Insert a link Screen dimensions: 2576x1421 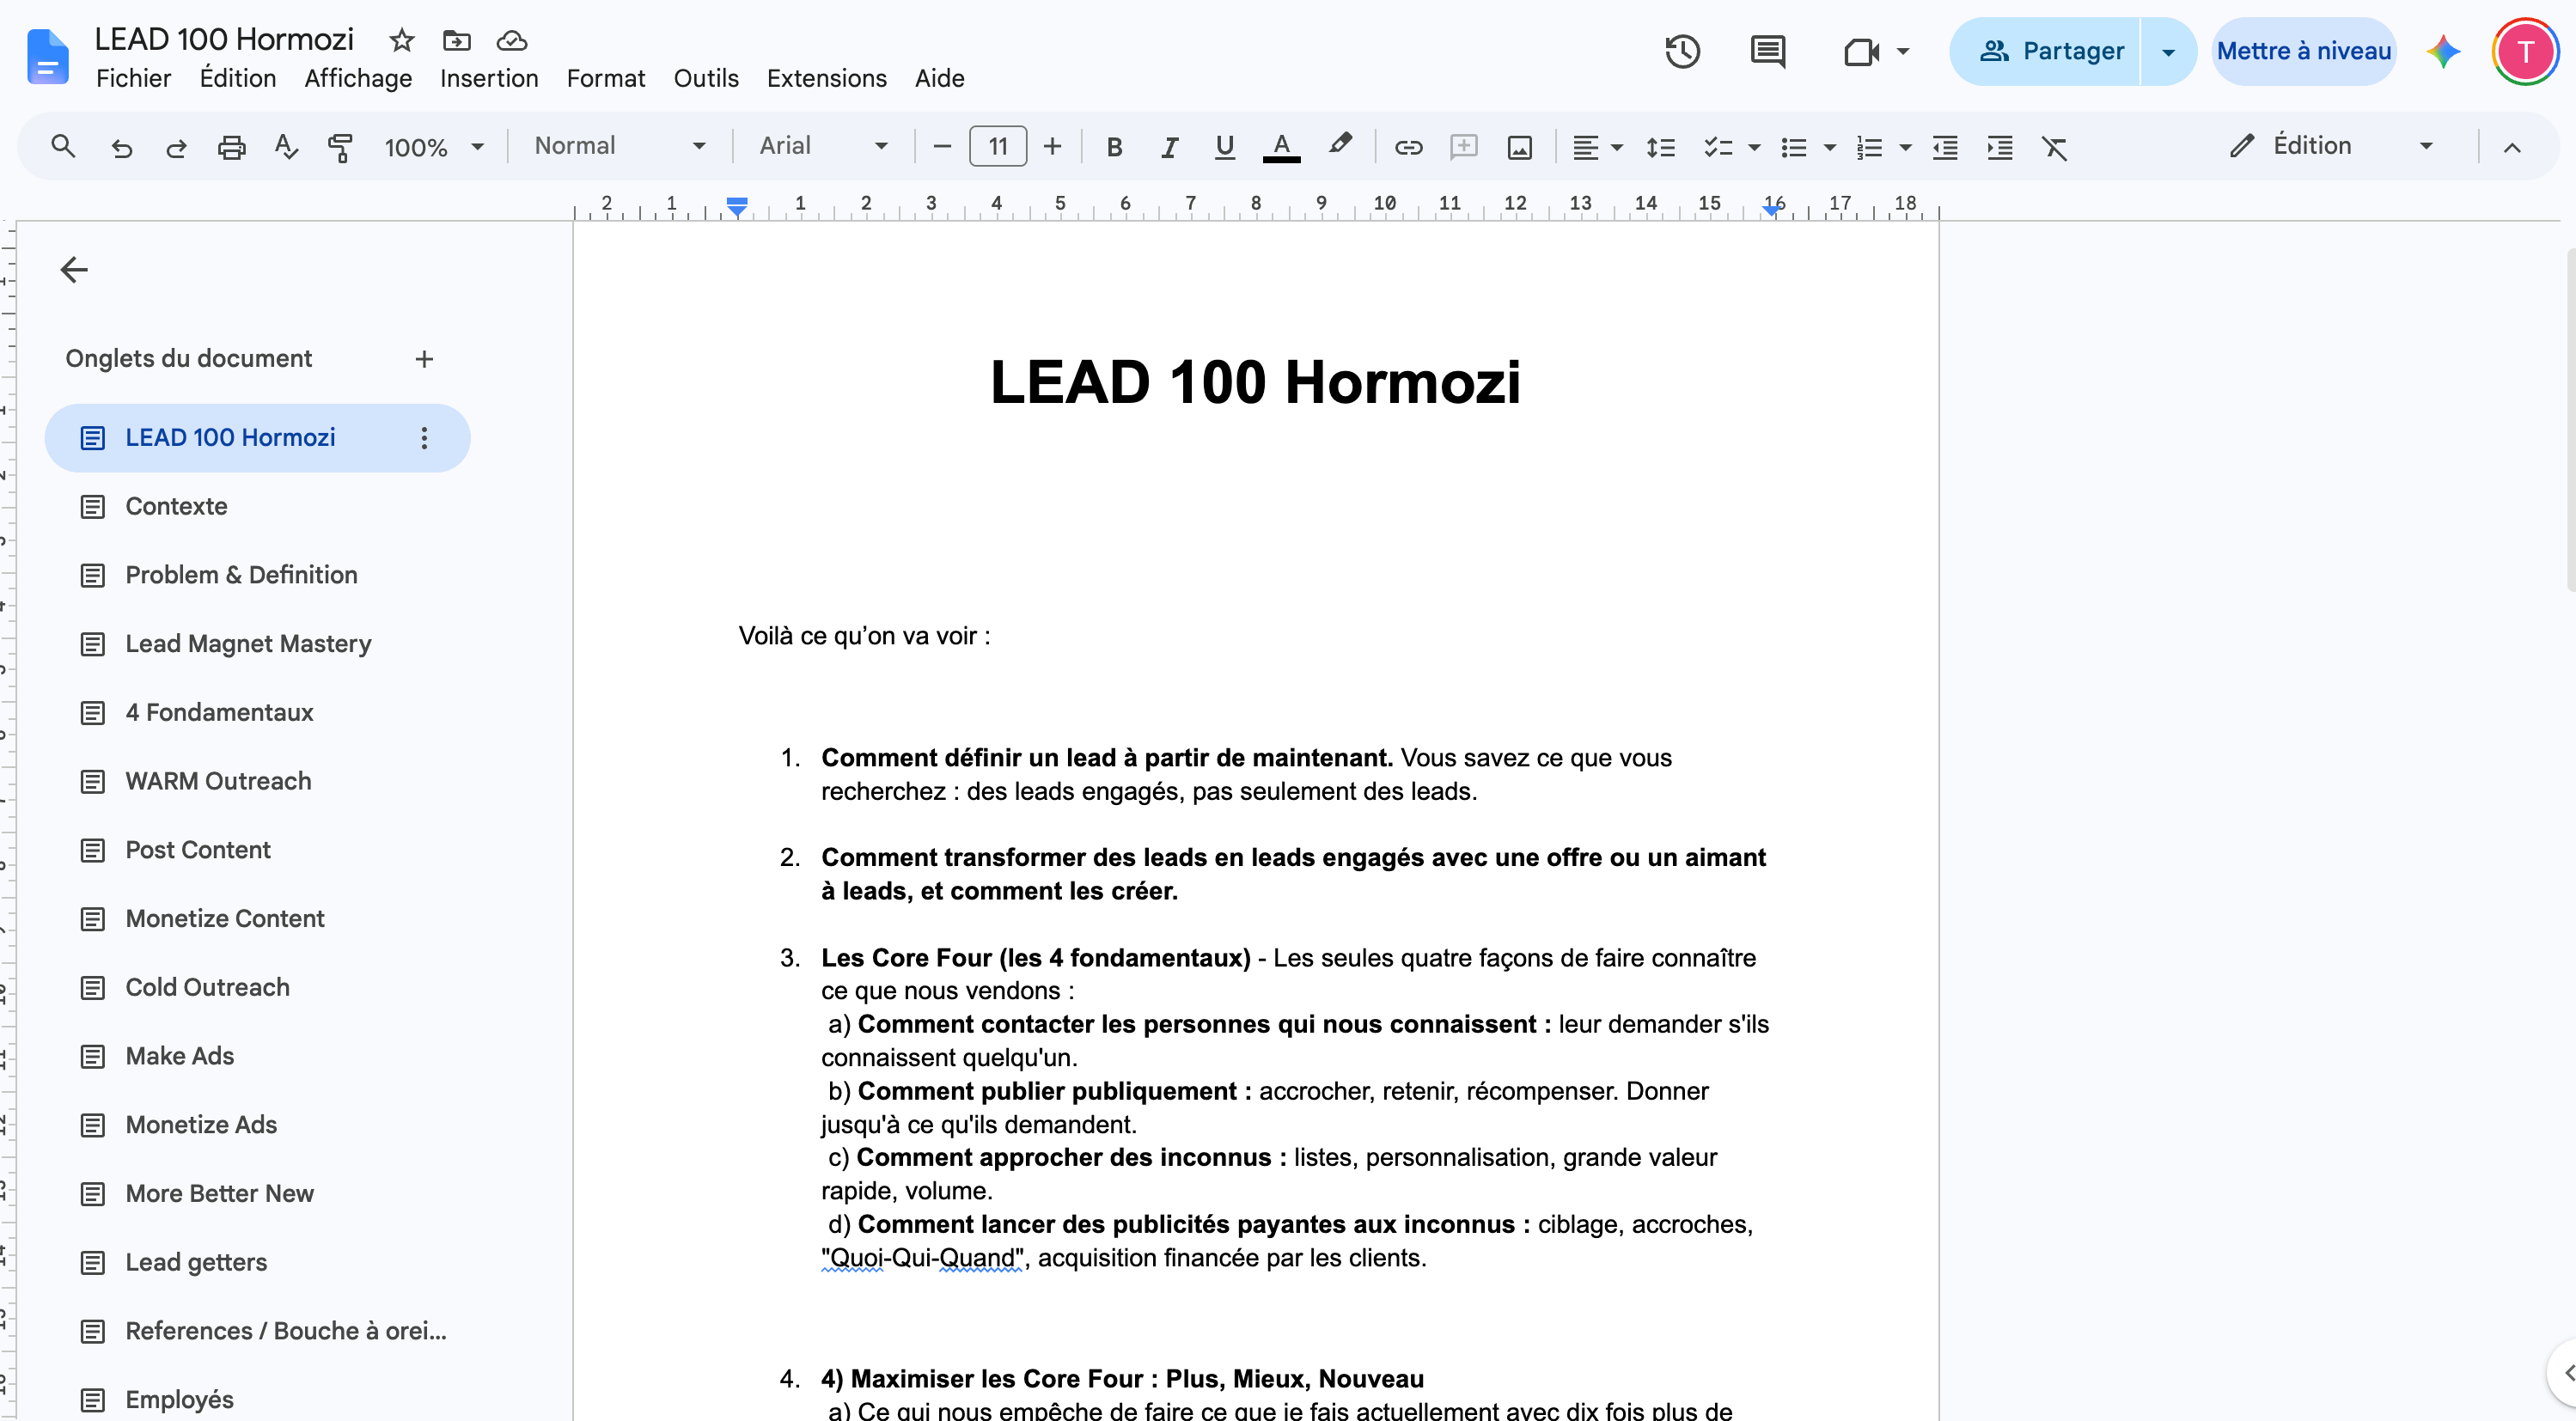pyautogui.click(x=1408, y=148)
